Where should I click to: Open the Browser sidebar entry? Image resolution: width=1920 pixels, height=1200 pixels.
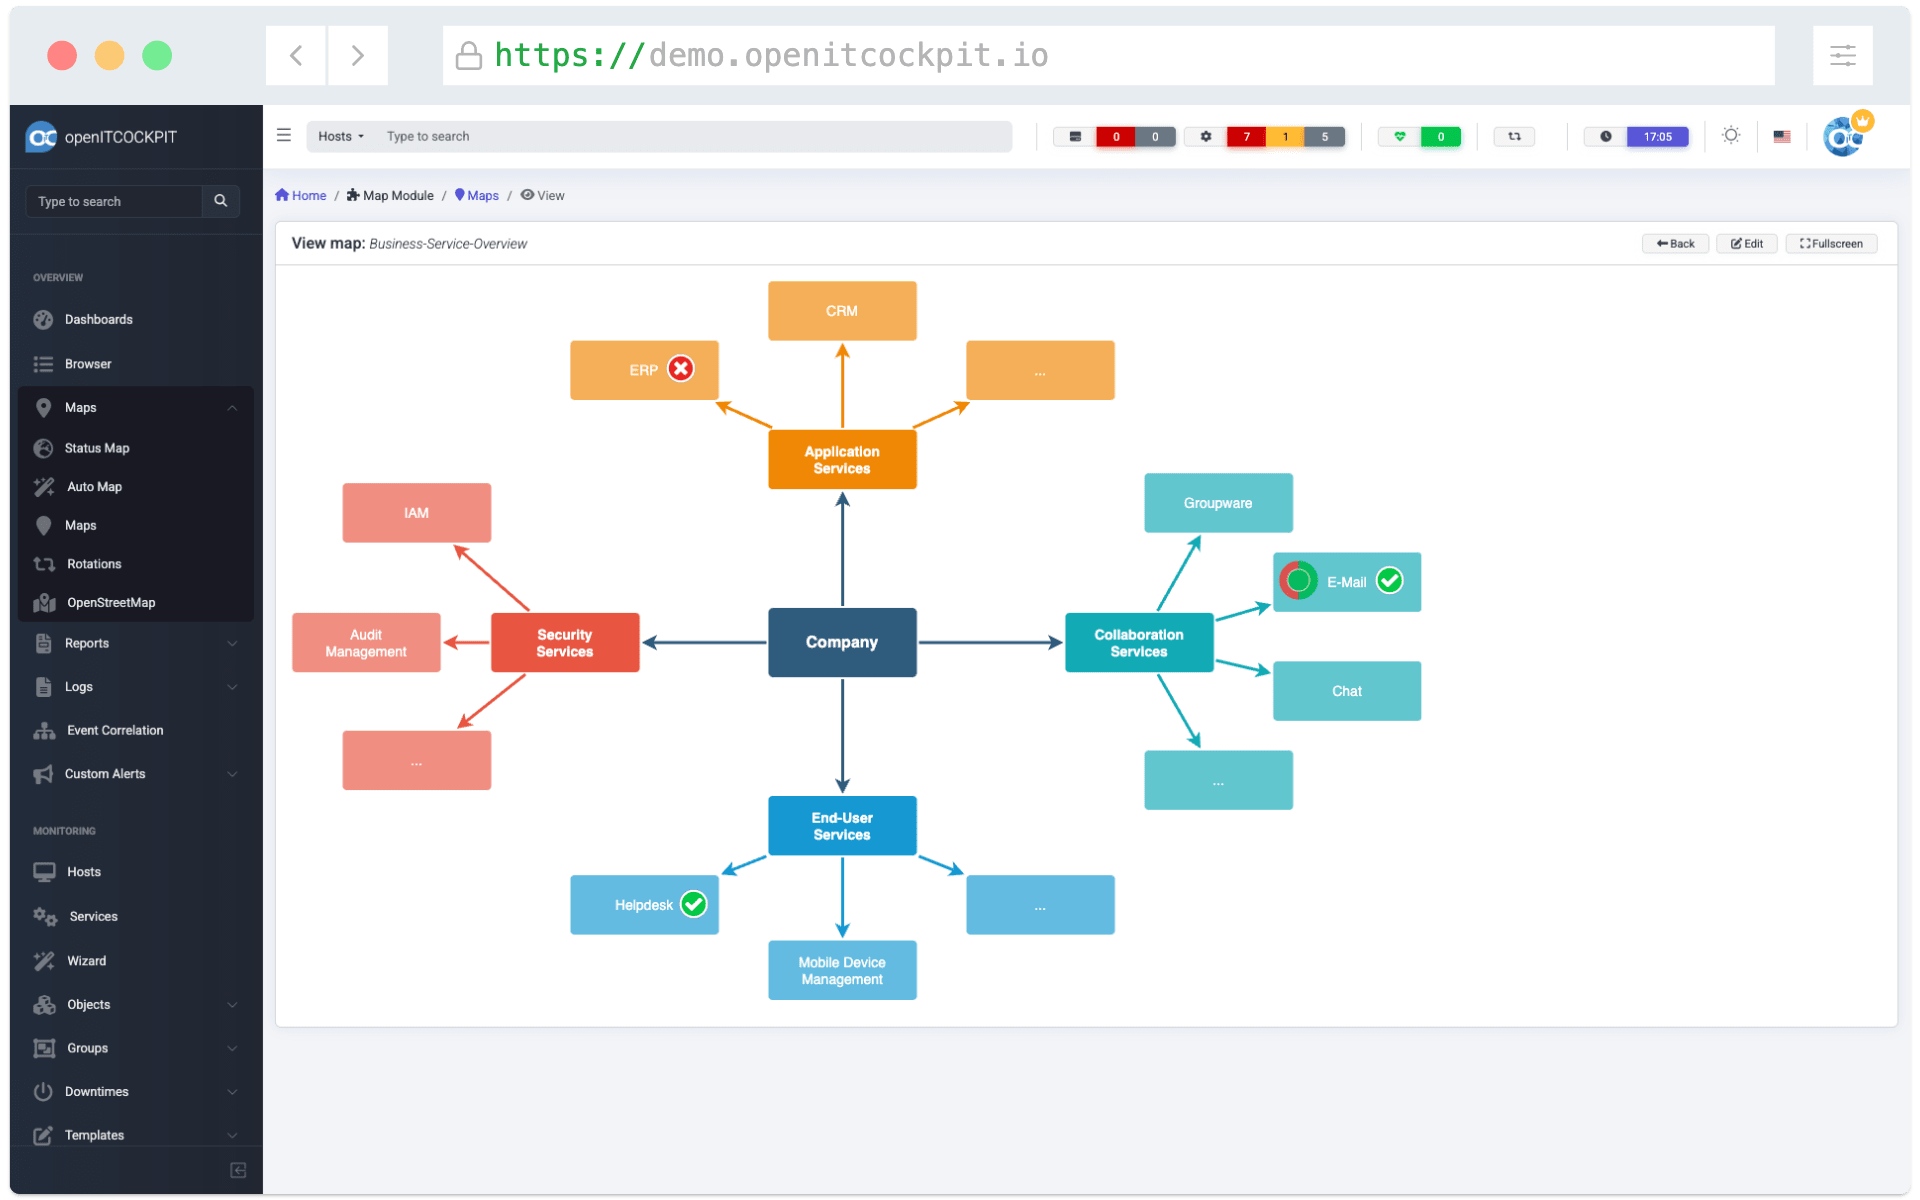pos(88,364)
